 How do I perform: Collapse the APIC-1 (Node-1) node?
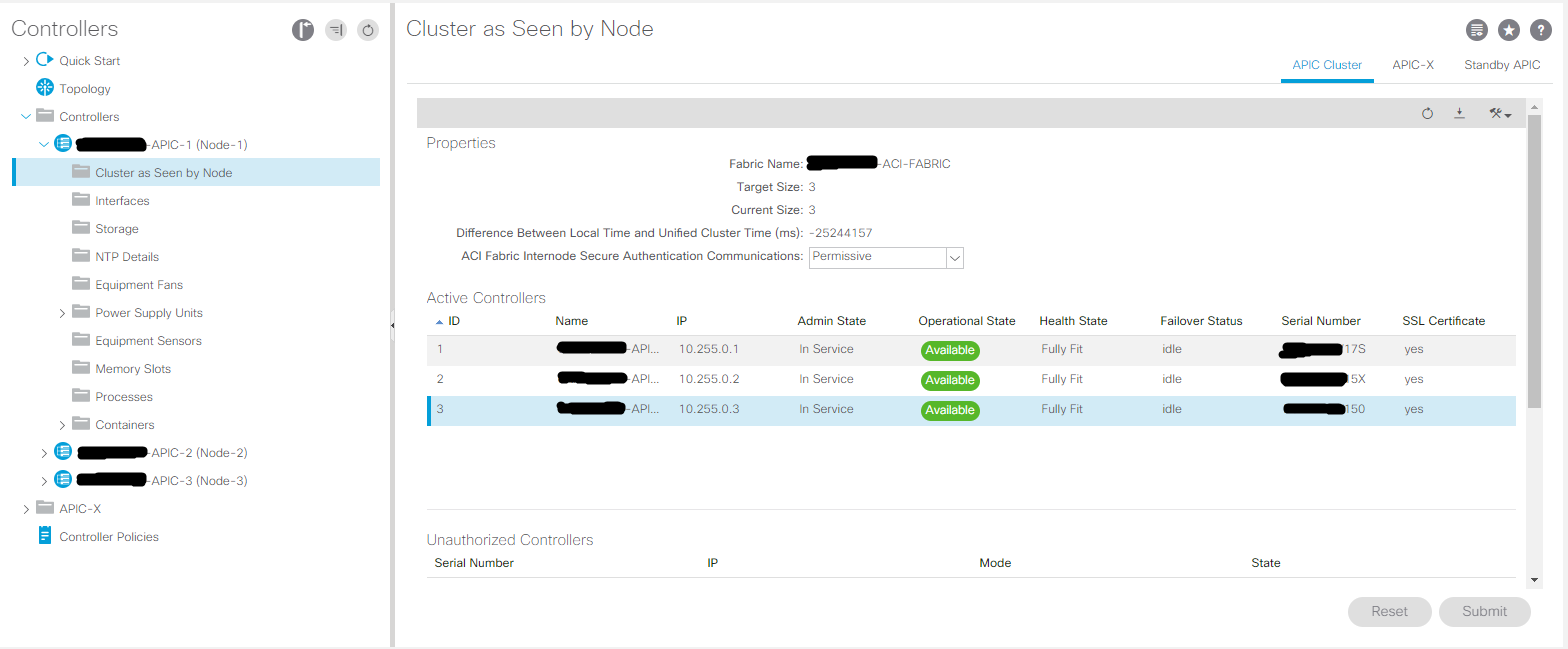[44, 145]
